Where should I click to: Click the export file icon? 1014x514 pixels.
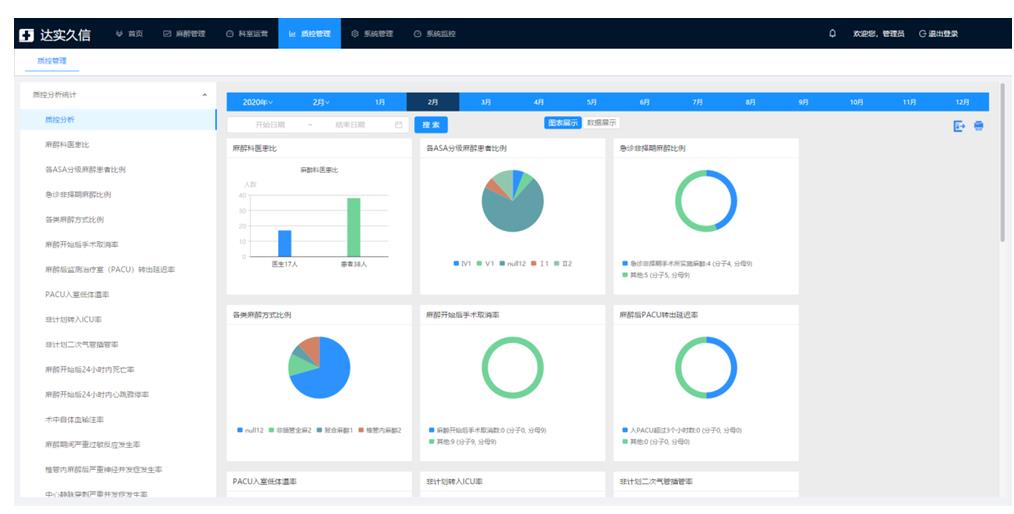pos(959,126)
